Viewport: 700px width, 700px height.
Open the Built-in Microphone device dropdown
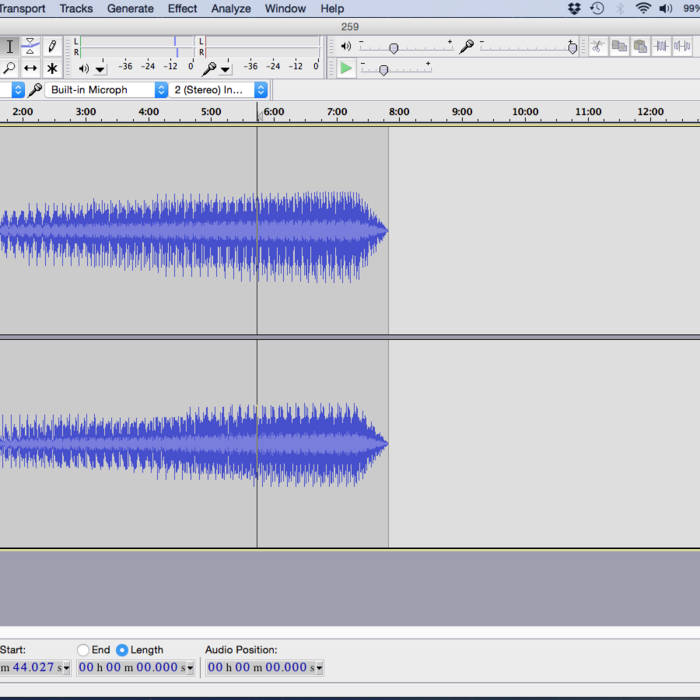[x=161, y=90]
